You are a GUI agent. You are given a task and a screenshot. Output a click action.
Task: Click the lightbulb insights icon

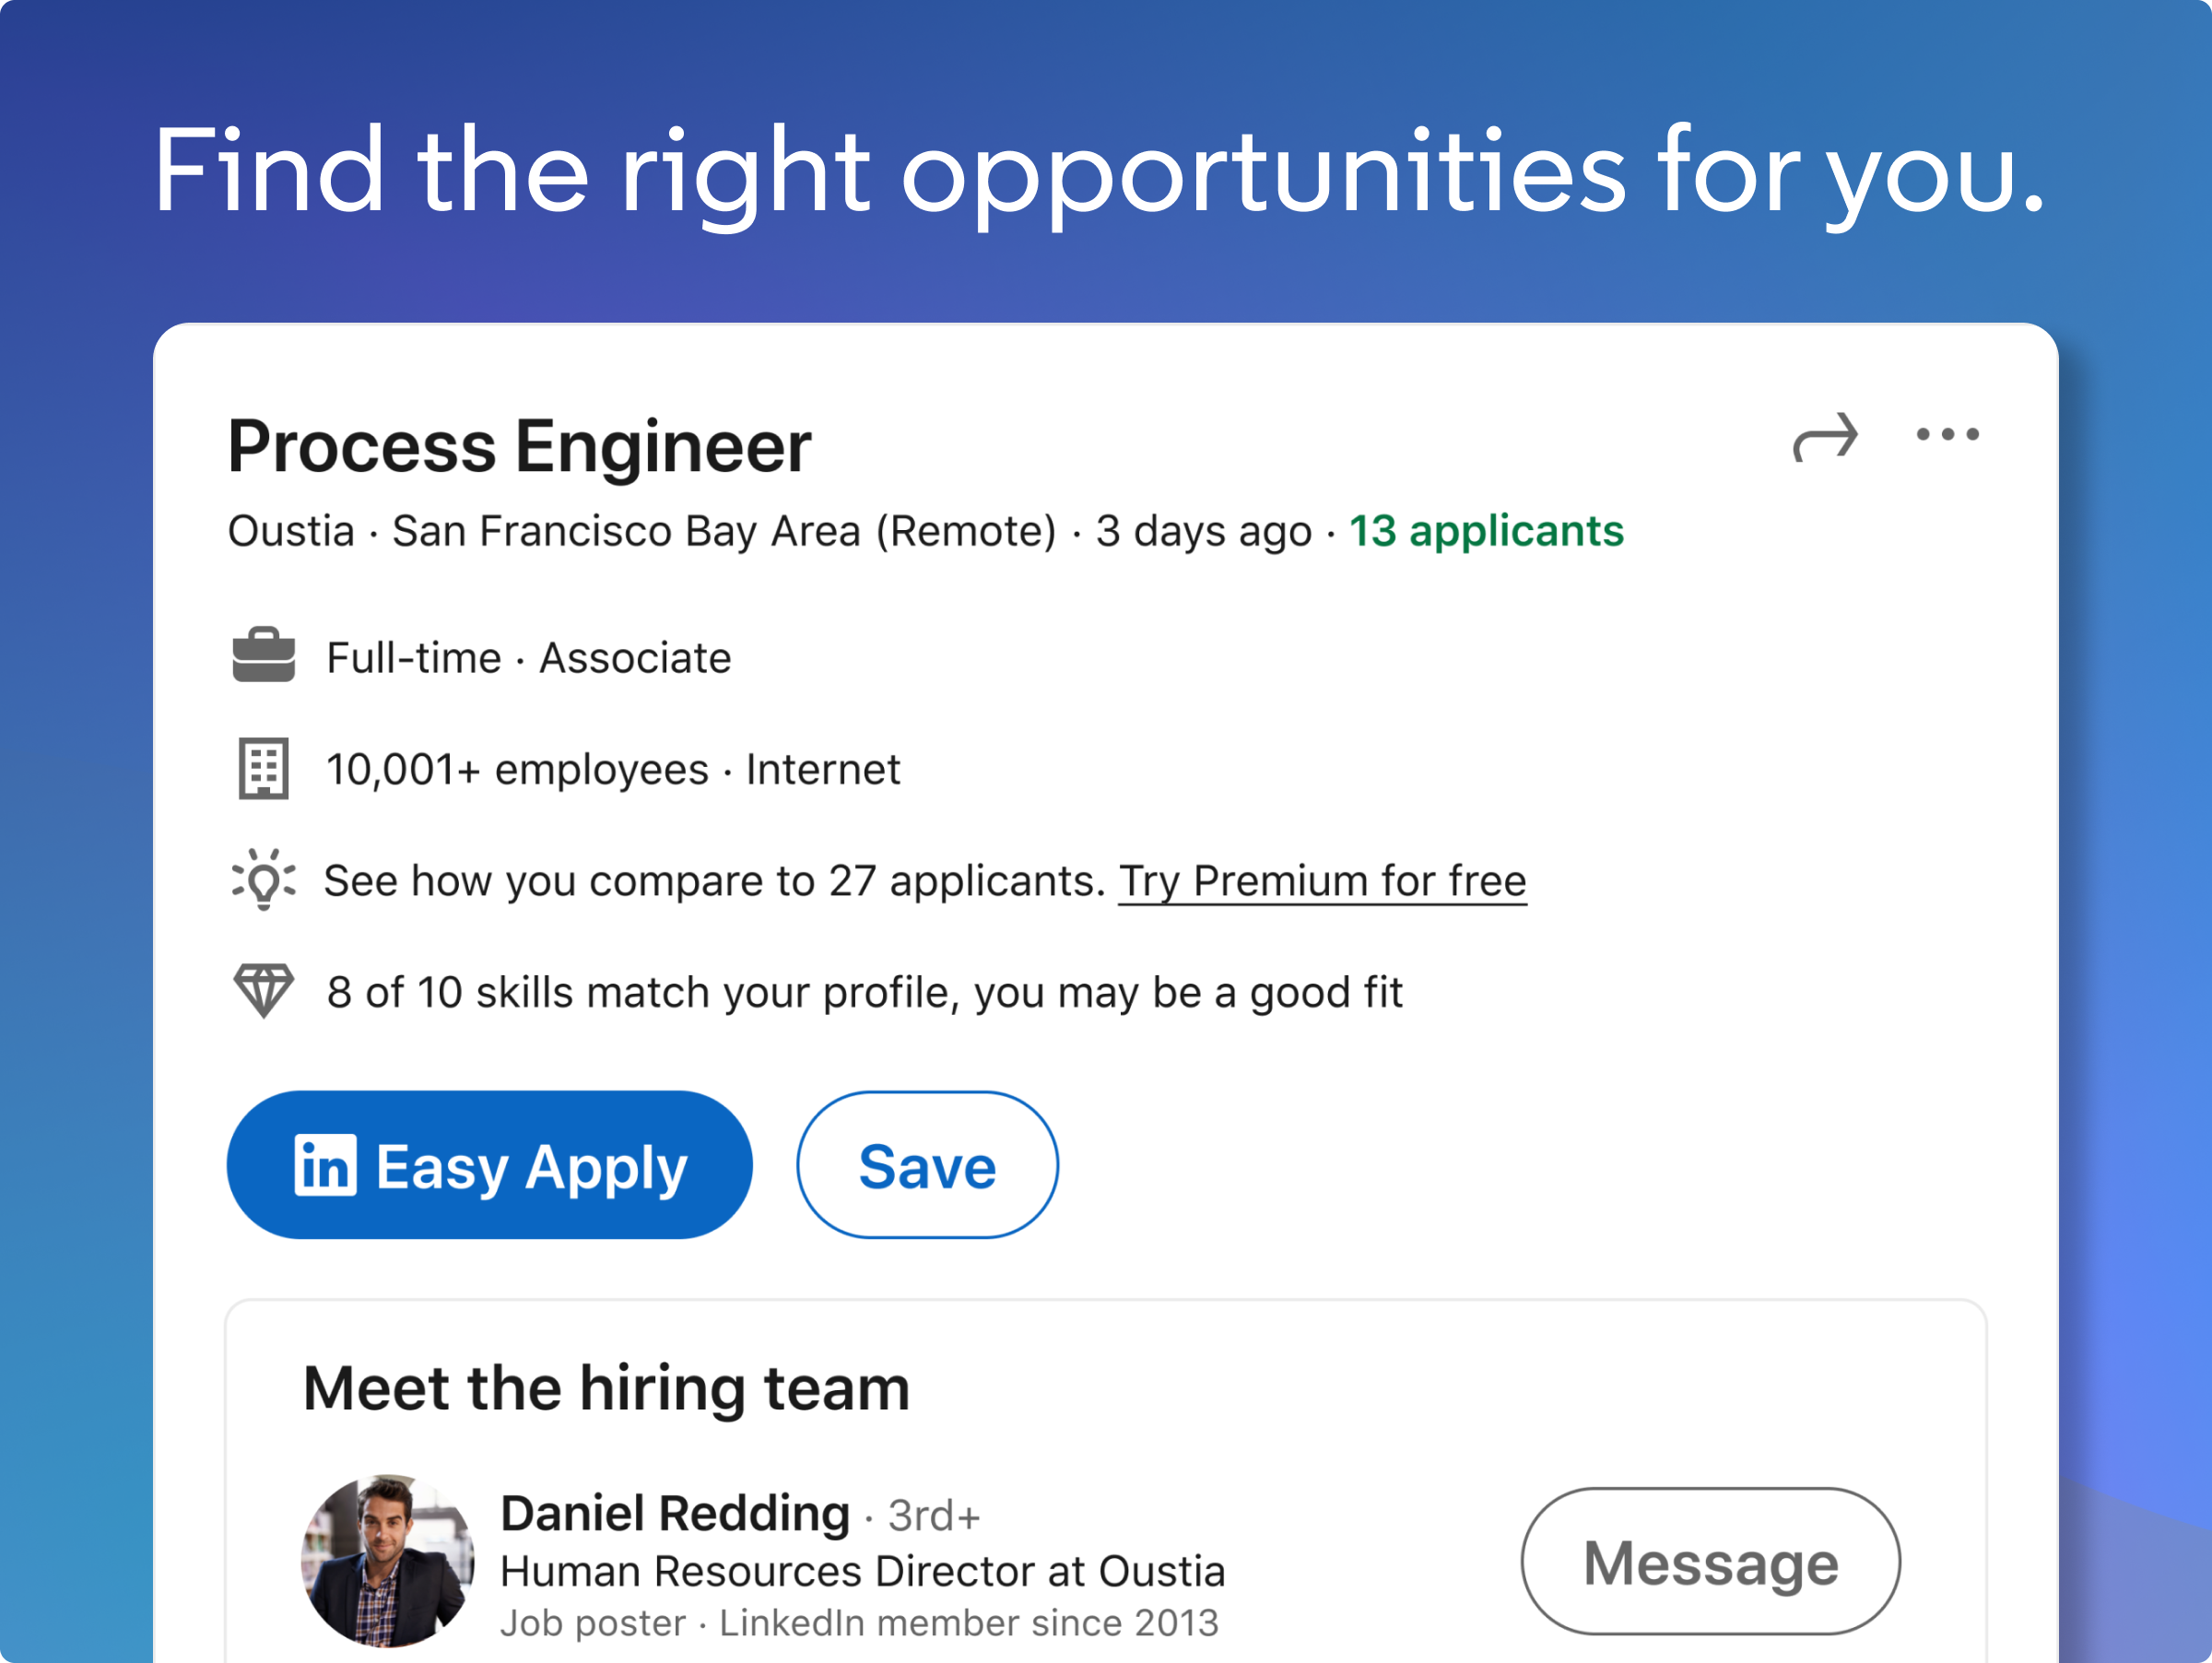point(263,881)
